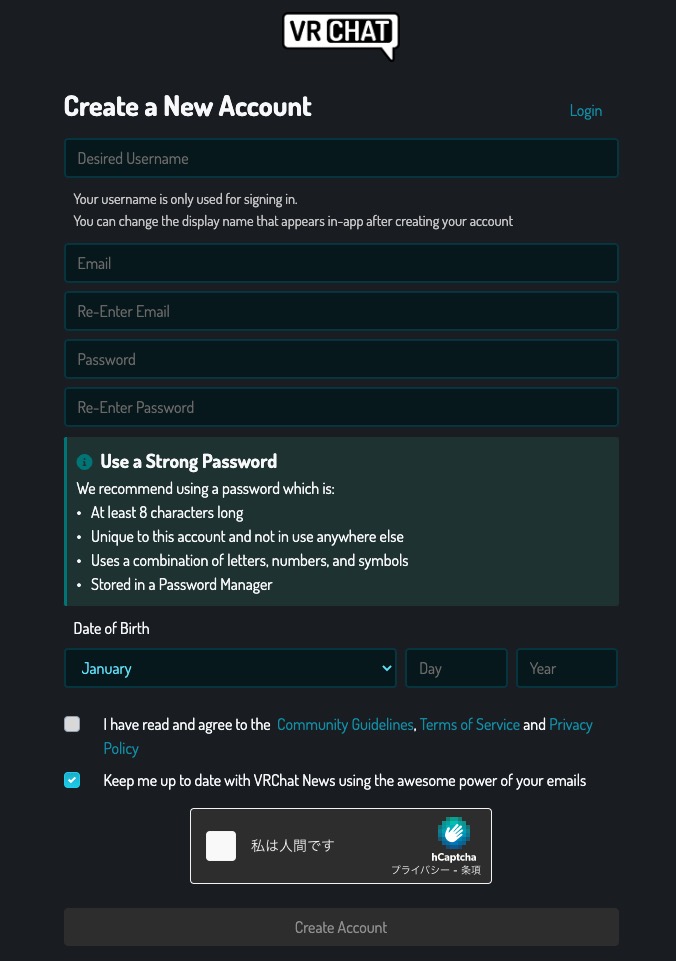
Task: Click the info icon beside Strong Password
Action: coord(84,462)
